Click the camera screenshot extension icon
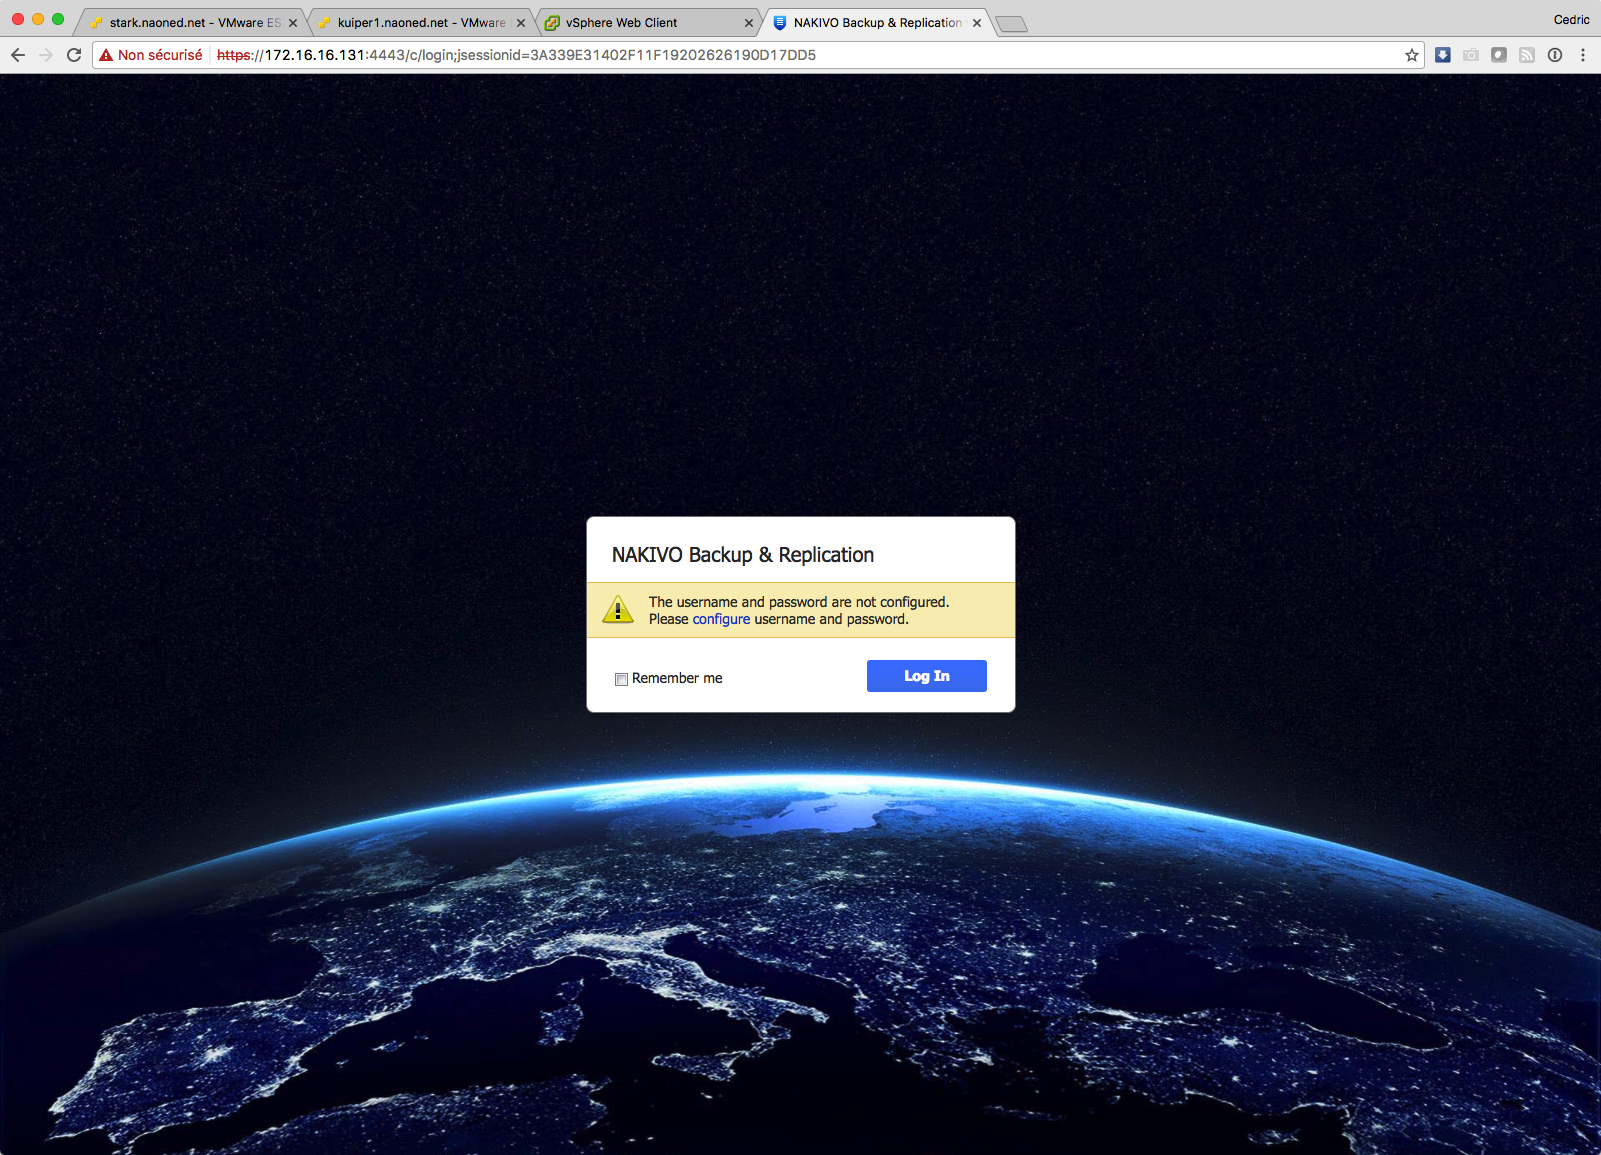 point(1470,55)
